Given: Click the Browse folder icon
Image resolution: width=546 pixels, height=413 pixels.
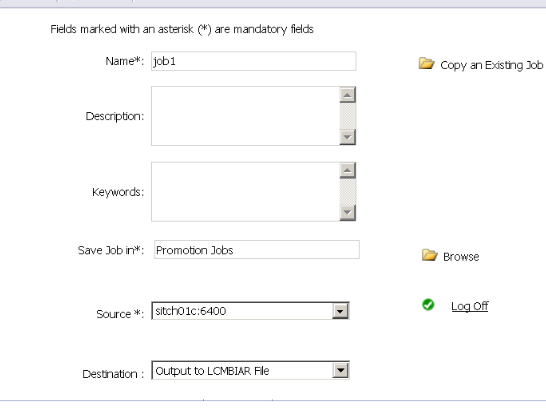Looking at the screenshot, I should [429, 255].
